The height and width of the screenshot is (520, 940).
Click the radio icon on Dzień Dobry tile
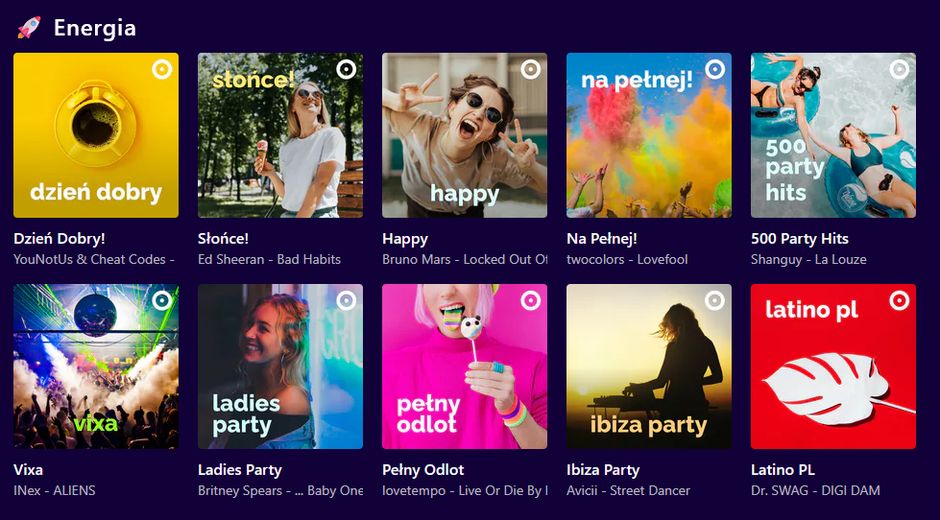click(x=162, y=69)
